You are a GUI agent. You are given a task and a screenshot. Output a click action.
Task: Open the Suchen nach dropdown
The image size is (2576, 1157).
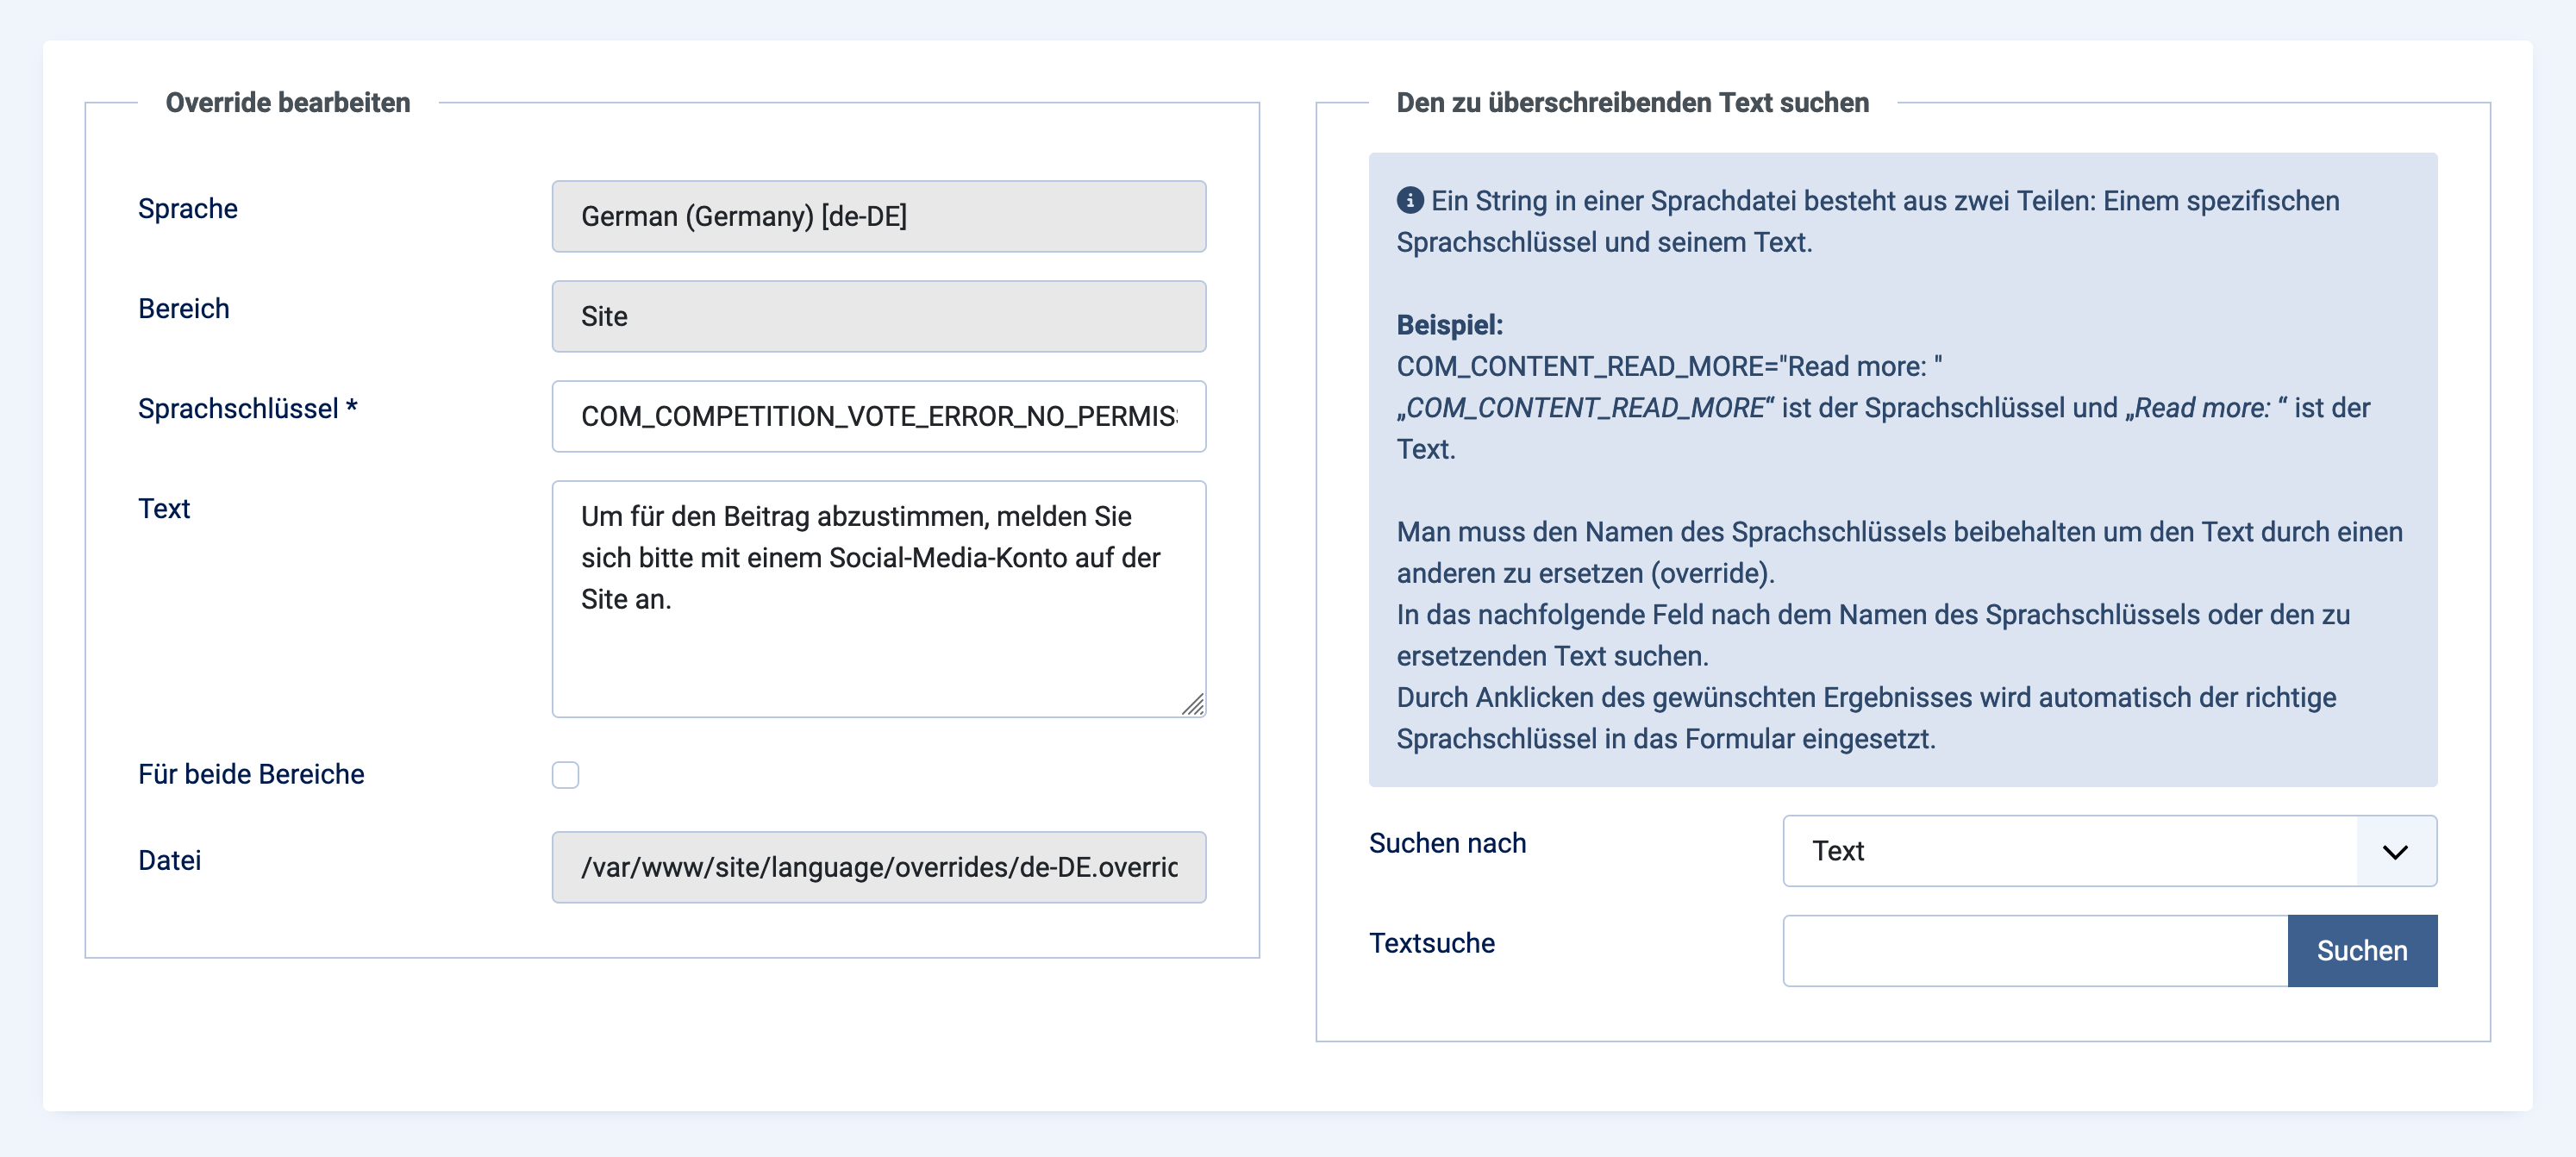pos(2070,851)
